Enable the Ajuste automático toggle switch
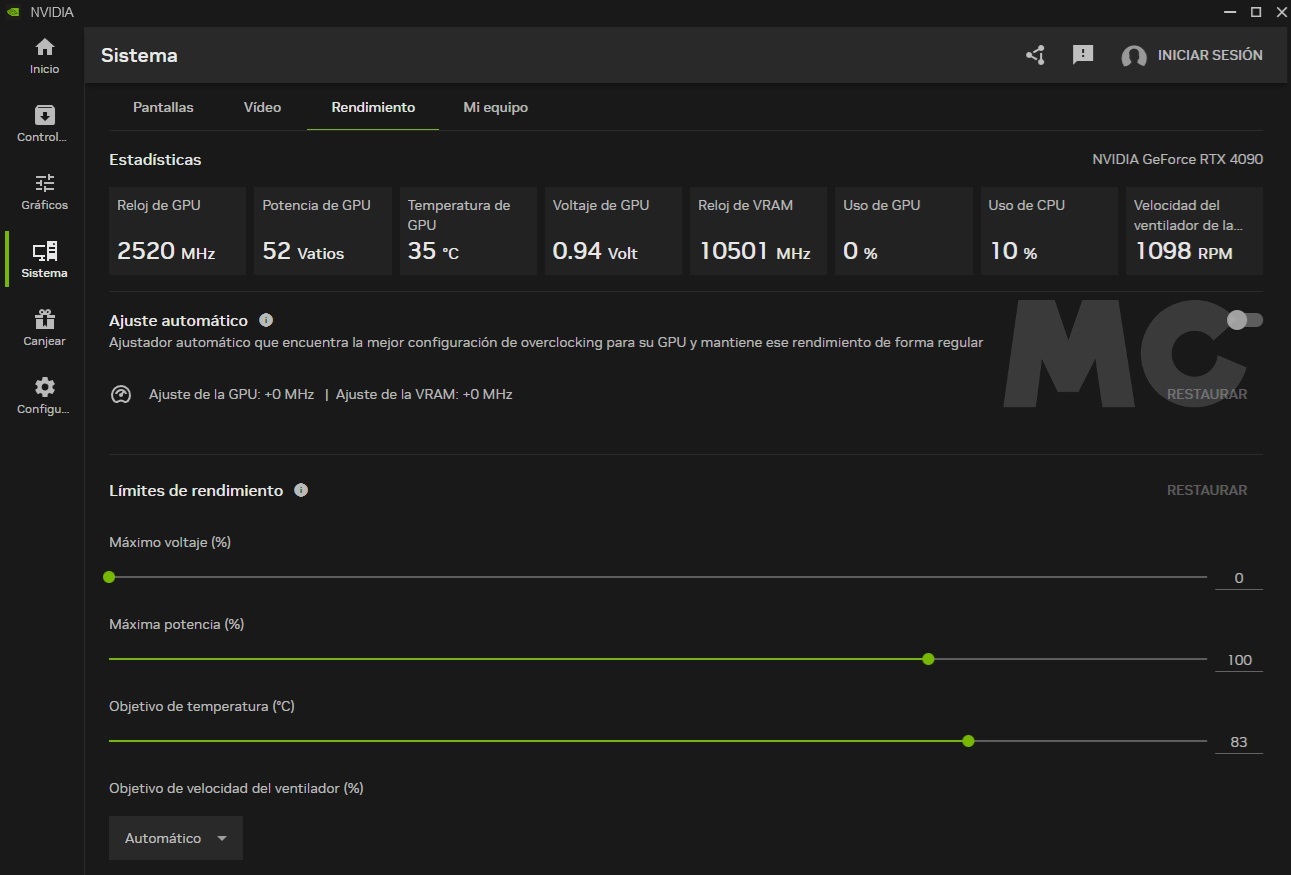Screen dimensions: 1291x875 click(1245, 320)
